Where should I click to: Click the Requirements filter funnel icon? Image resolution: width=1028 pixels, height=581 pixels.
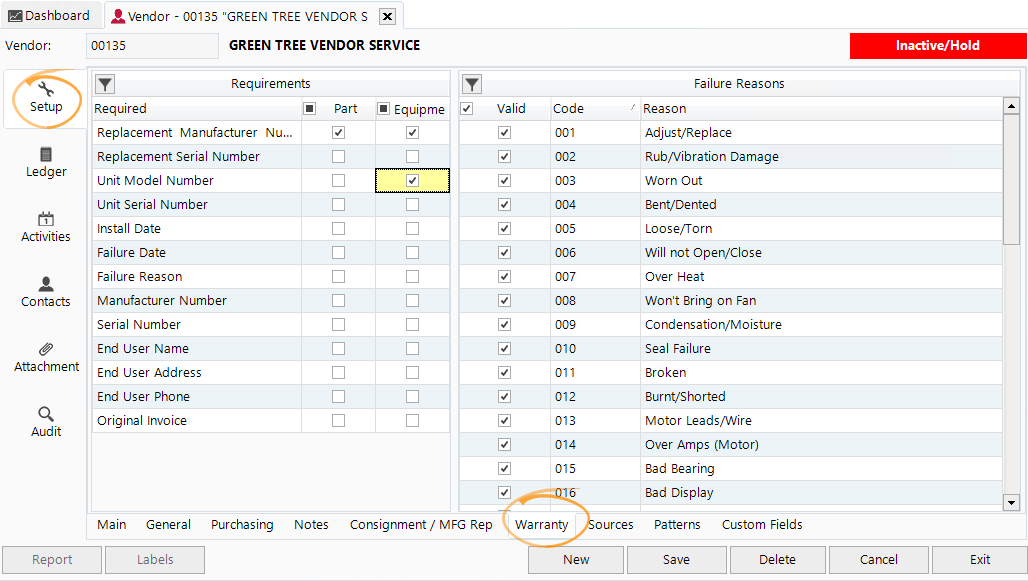(x=104, y=84)
